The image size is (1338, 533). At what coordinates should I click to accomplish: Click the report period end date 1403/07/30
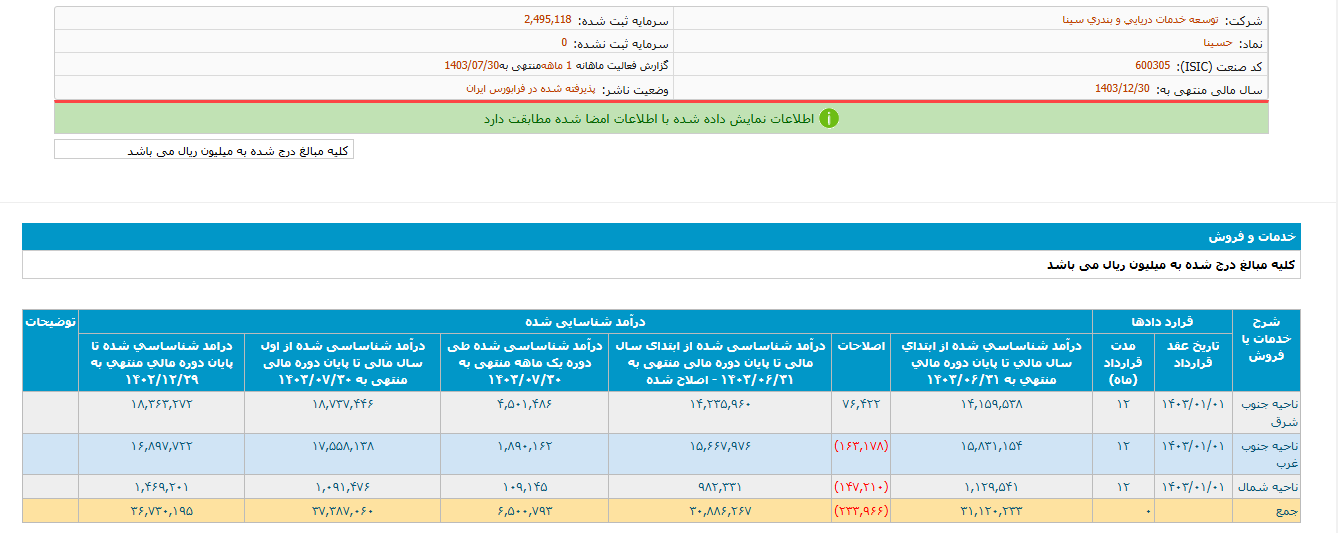click(x=472, y=66)
